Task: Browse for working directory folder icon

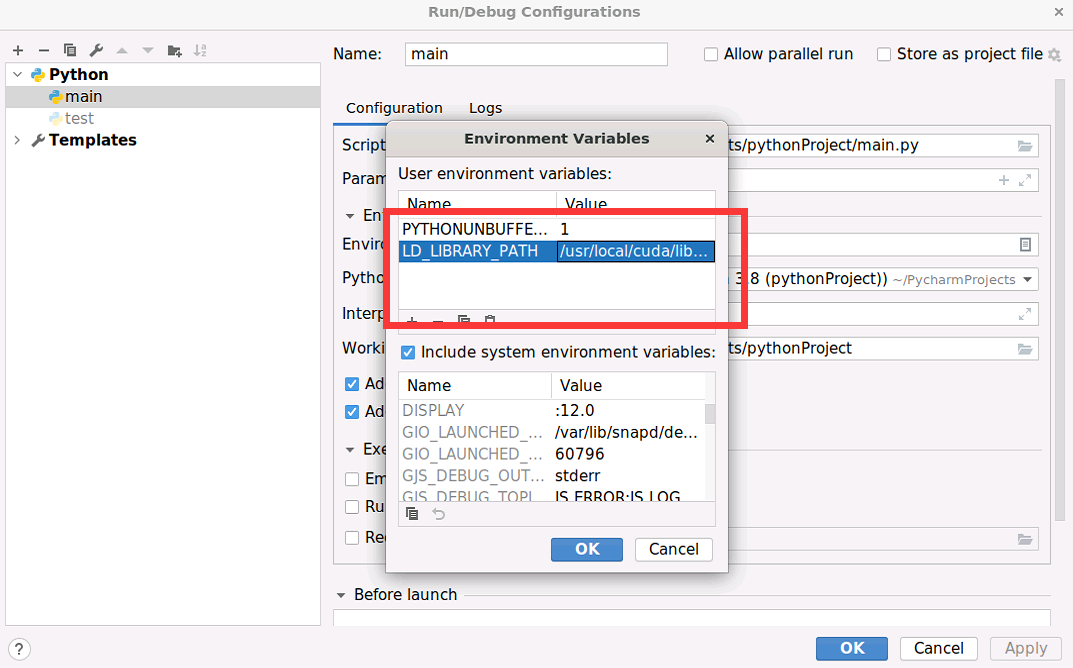Action: [x=1024, y=349]
